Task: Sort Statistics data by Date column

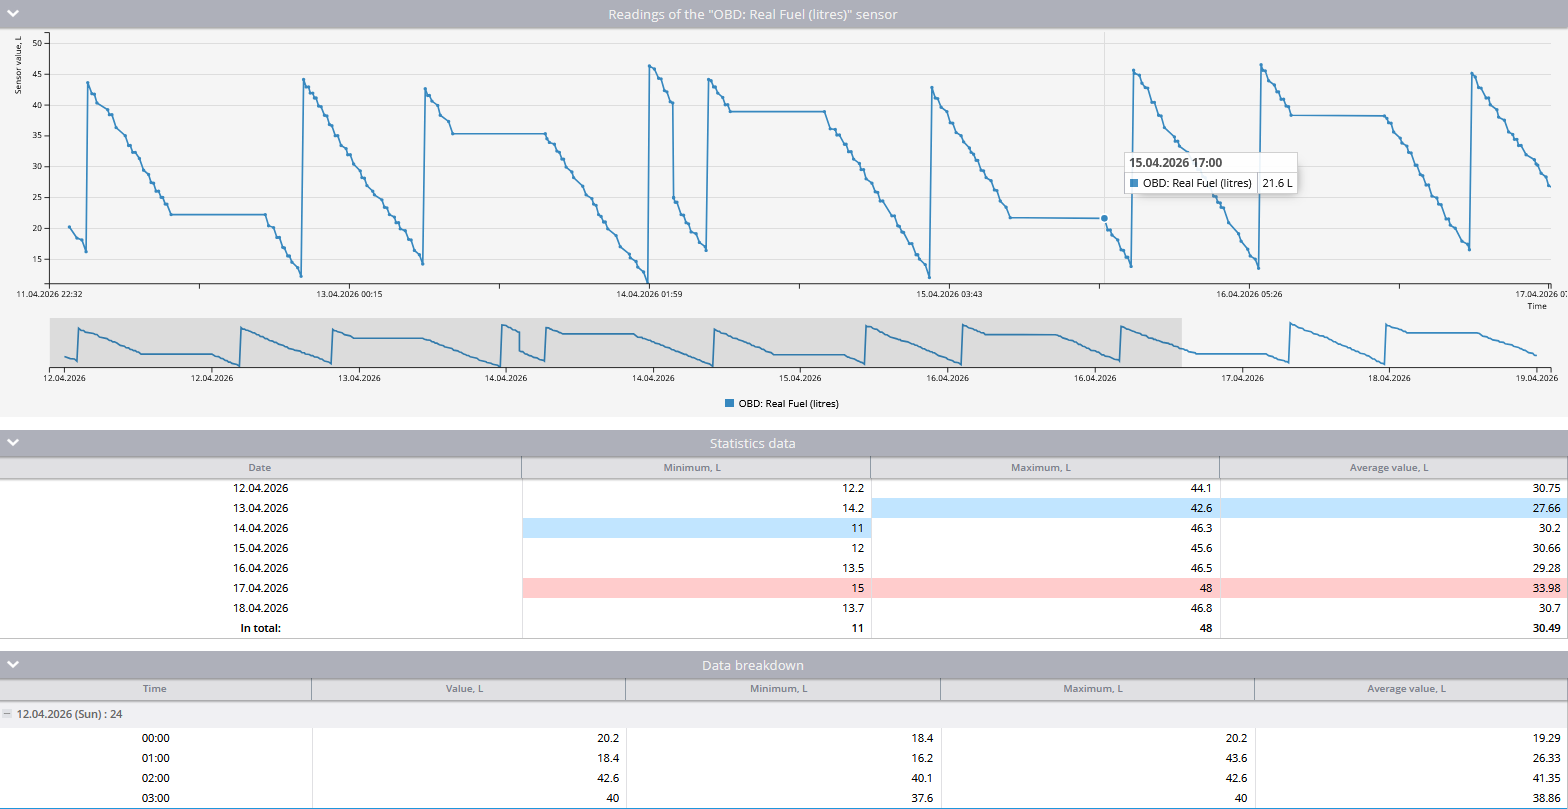Action: click(x=260, y=468)
